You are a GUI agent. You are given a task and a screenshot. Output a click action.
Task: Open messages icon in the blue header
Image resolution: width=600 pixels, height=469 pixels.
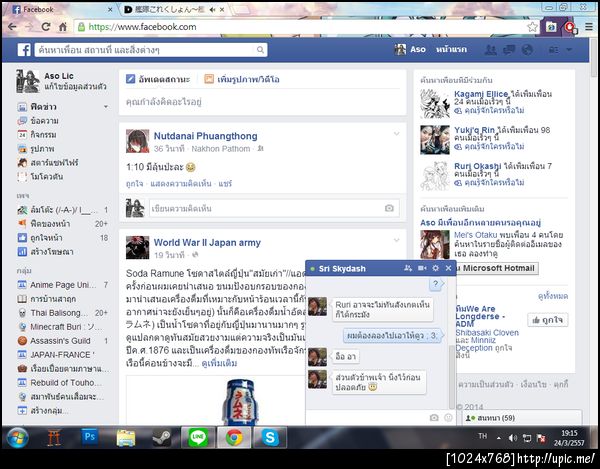(x=509, y=49)
